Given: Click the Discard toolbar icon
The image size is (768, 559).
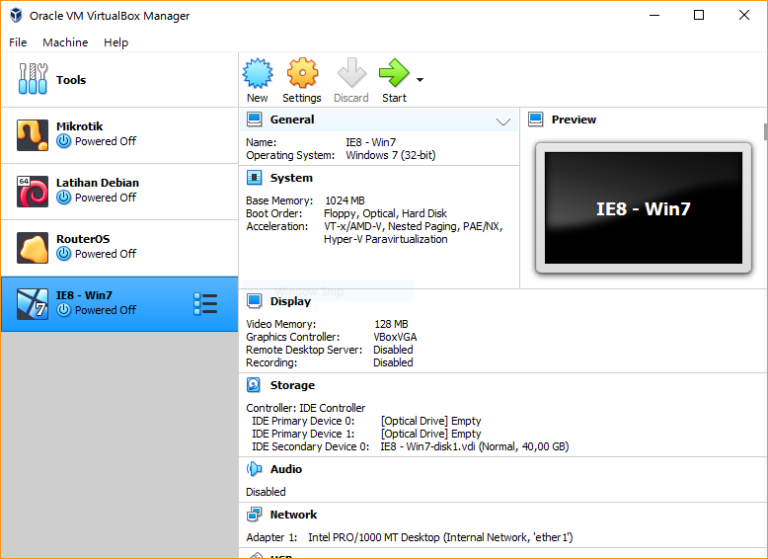Looking at the screenshot, I should [x=351, y=74].
